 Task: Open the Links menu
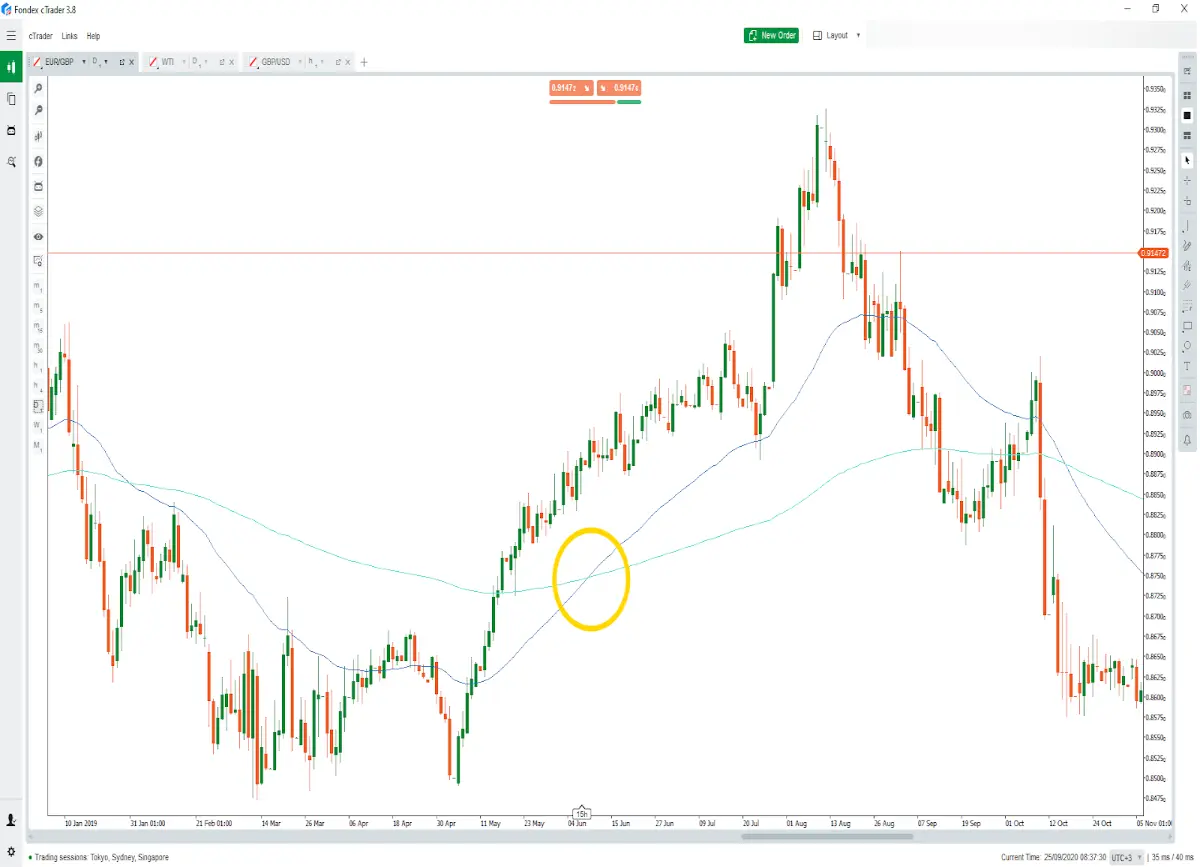click(x=69, y=36)
